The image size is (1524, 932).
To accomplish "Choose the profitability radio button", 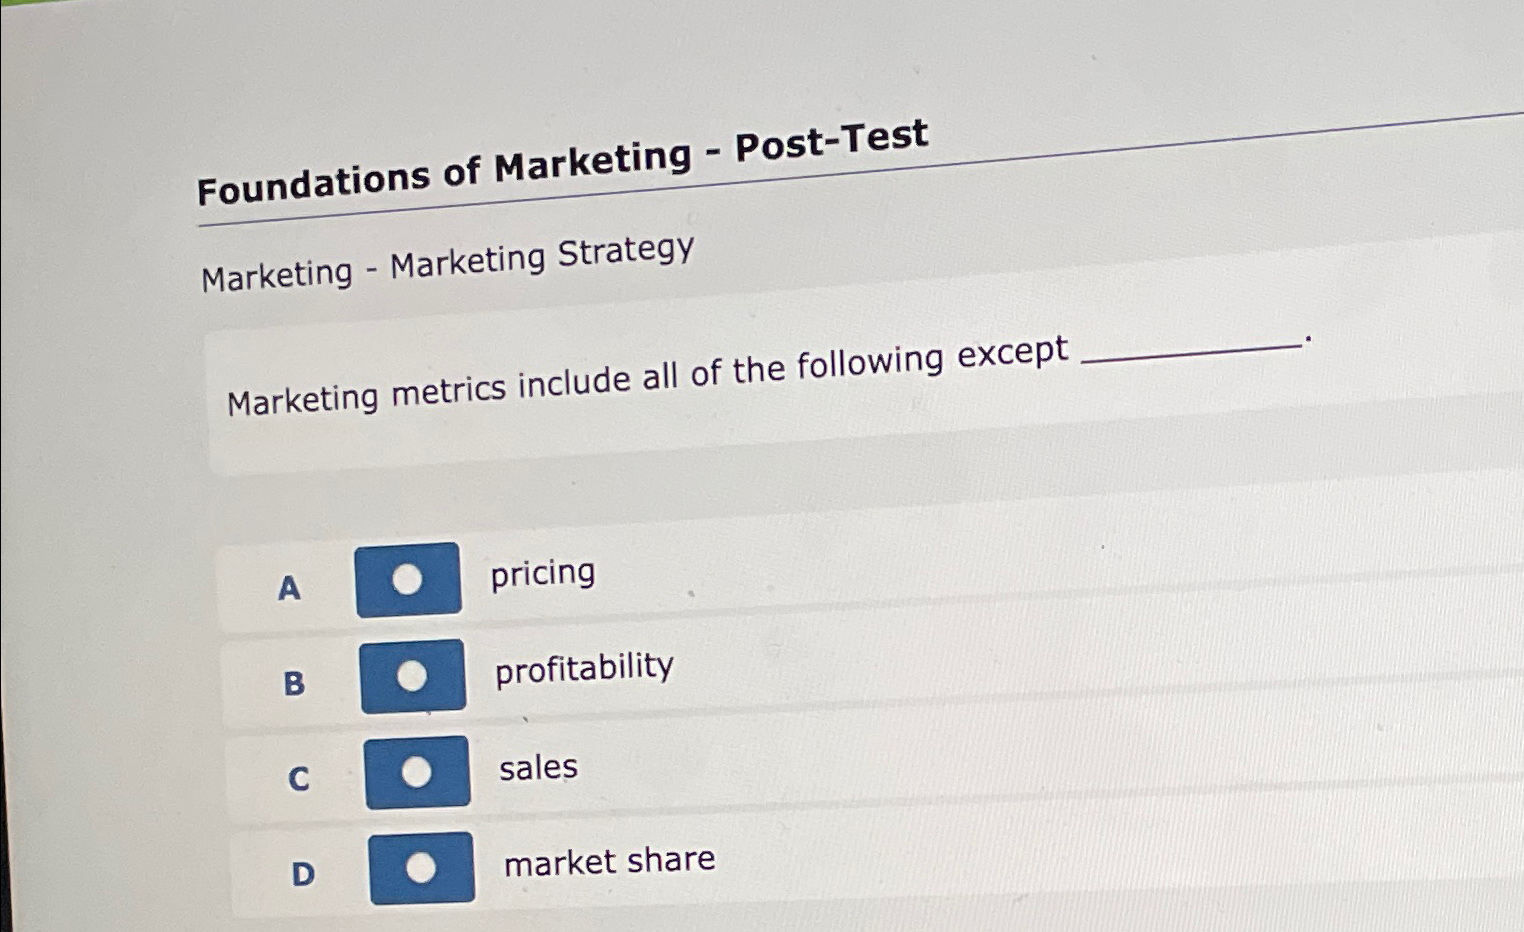I will click(x=412, y=676).
